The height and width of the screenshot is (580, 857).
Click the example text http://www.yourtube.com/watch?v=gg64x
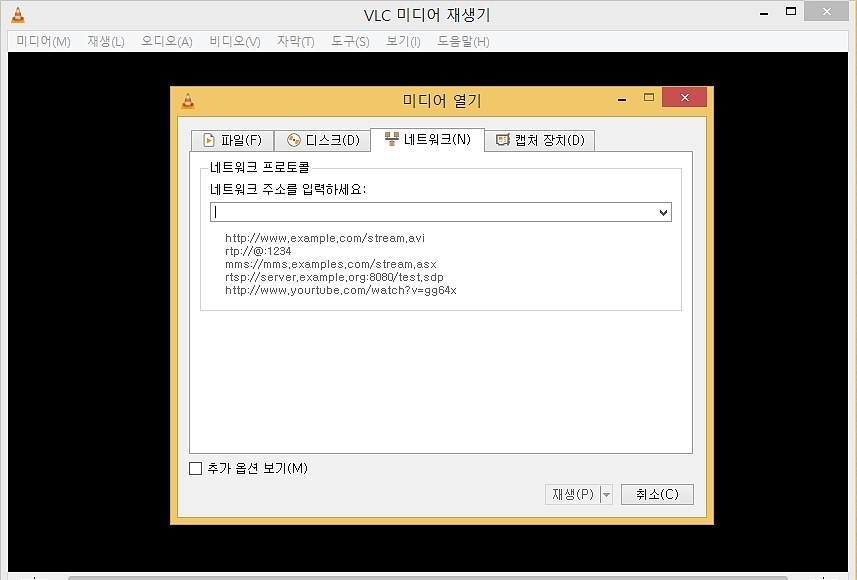click(341, 290)
